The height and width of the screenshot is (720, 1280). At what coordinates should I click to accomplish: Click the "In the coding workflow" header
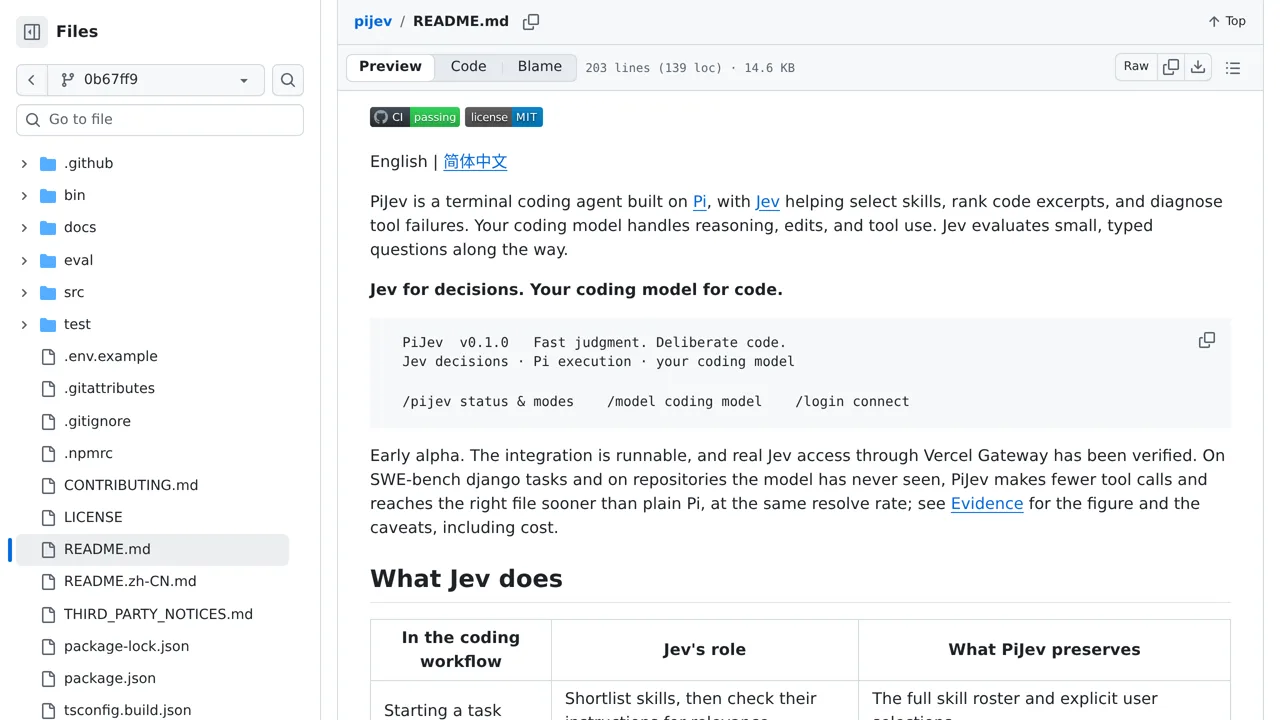click(x=461, y=650)
